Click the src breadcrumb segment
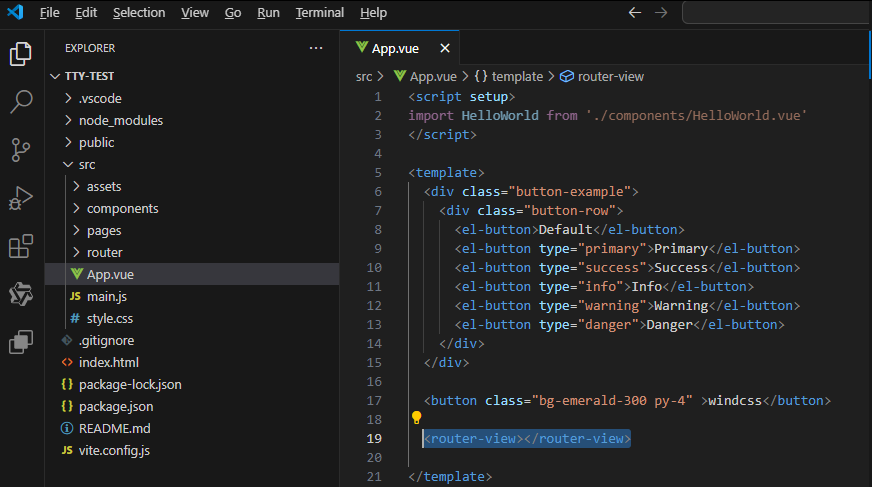This screenshot has height=487, width=872. (x=364, y=77)
